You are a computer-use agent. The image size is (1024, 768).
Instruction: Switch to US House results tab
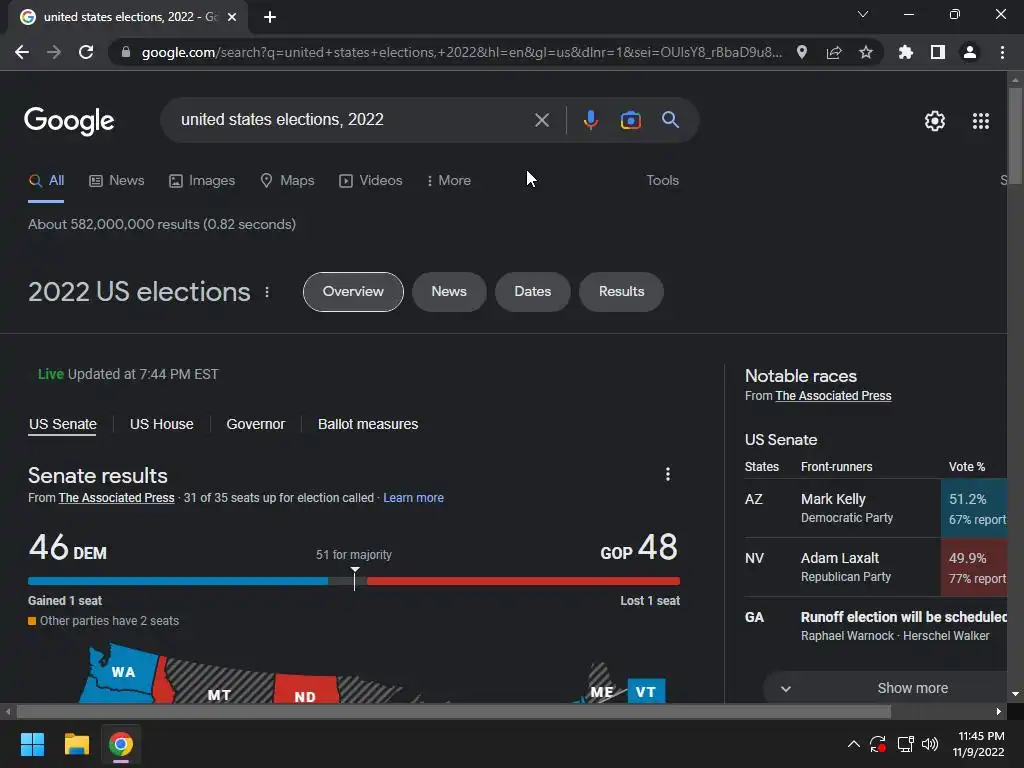point(161,424)
